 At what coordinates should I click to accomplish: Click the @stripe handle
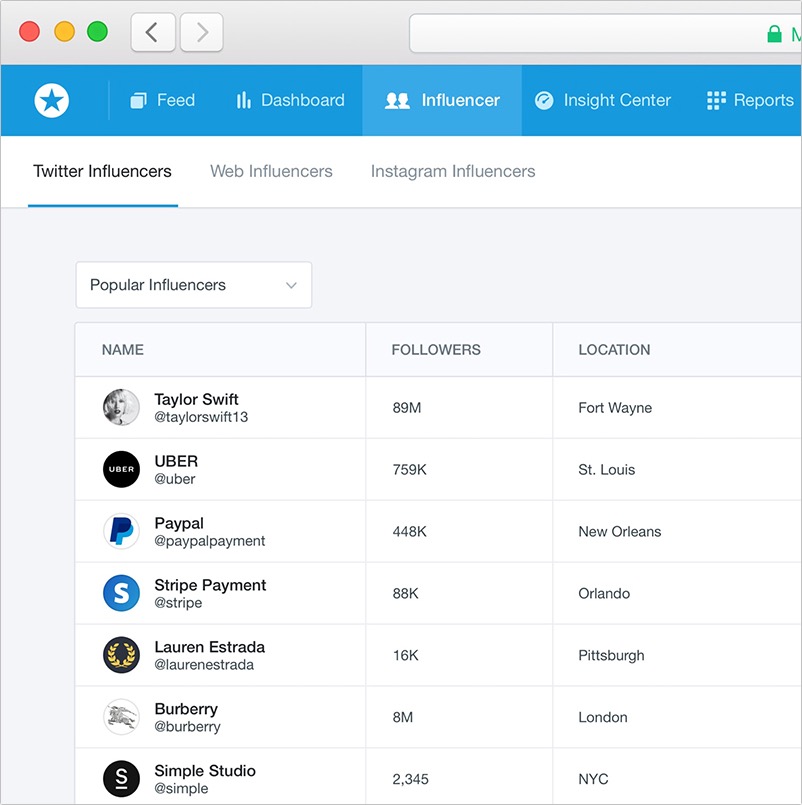(178, 603)
